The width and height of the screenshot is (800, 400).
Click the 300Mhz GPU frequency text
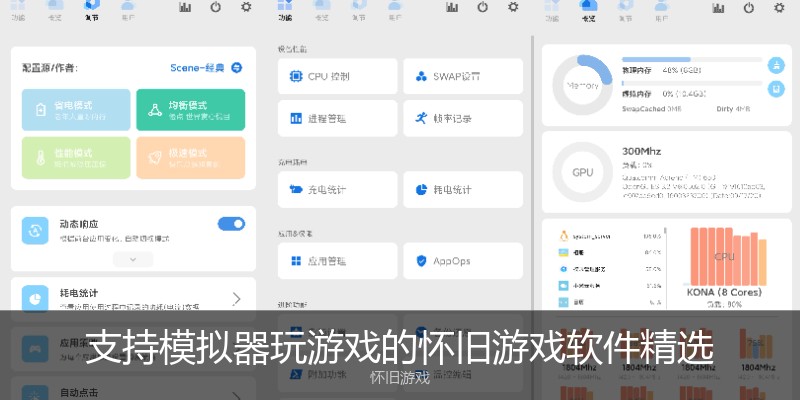(x=641, y=152)
